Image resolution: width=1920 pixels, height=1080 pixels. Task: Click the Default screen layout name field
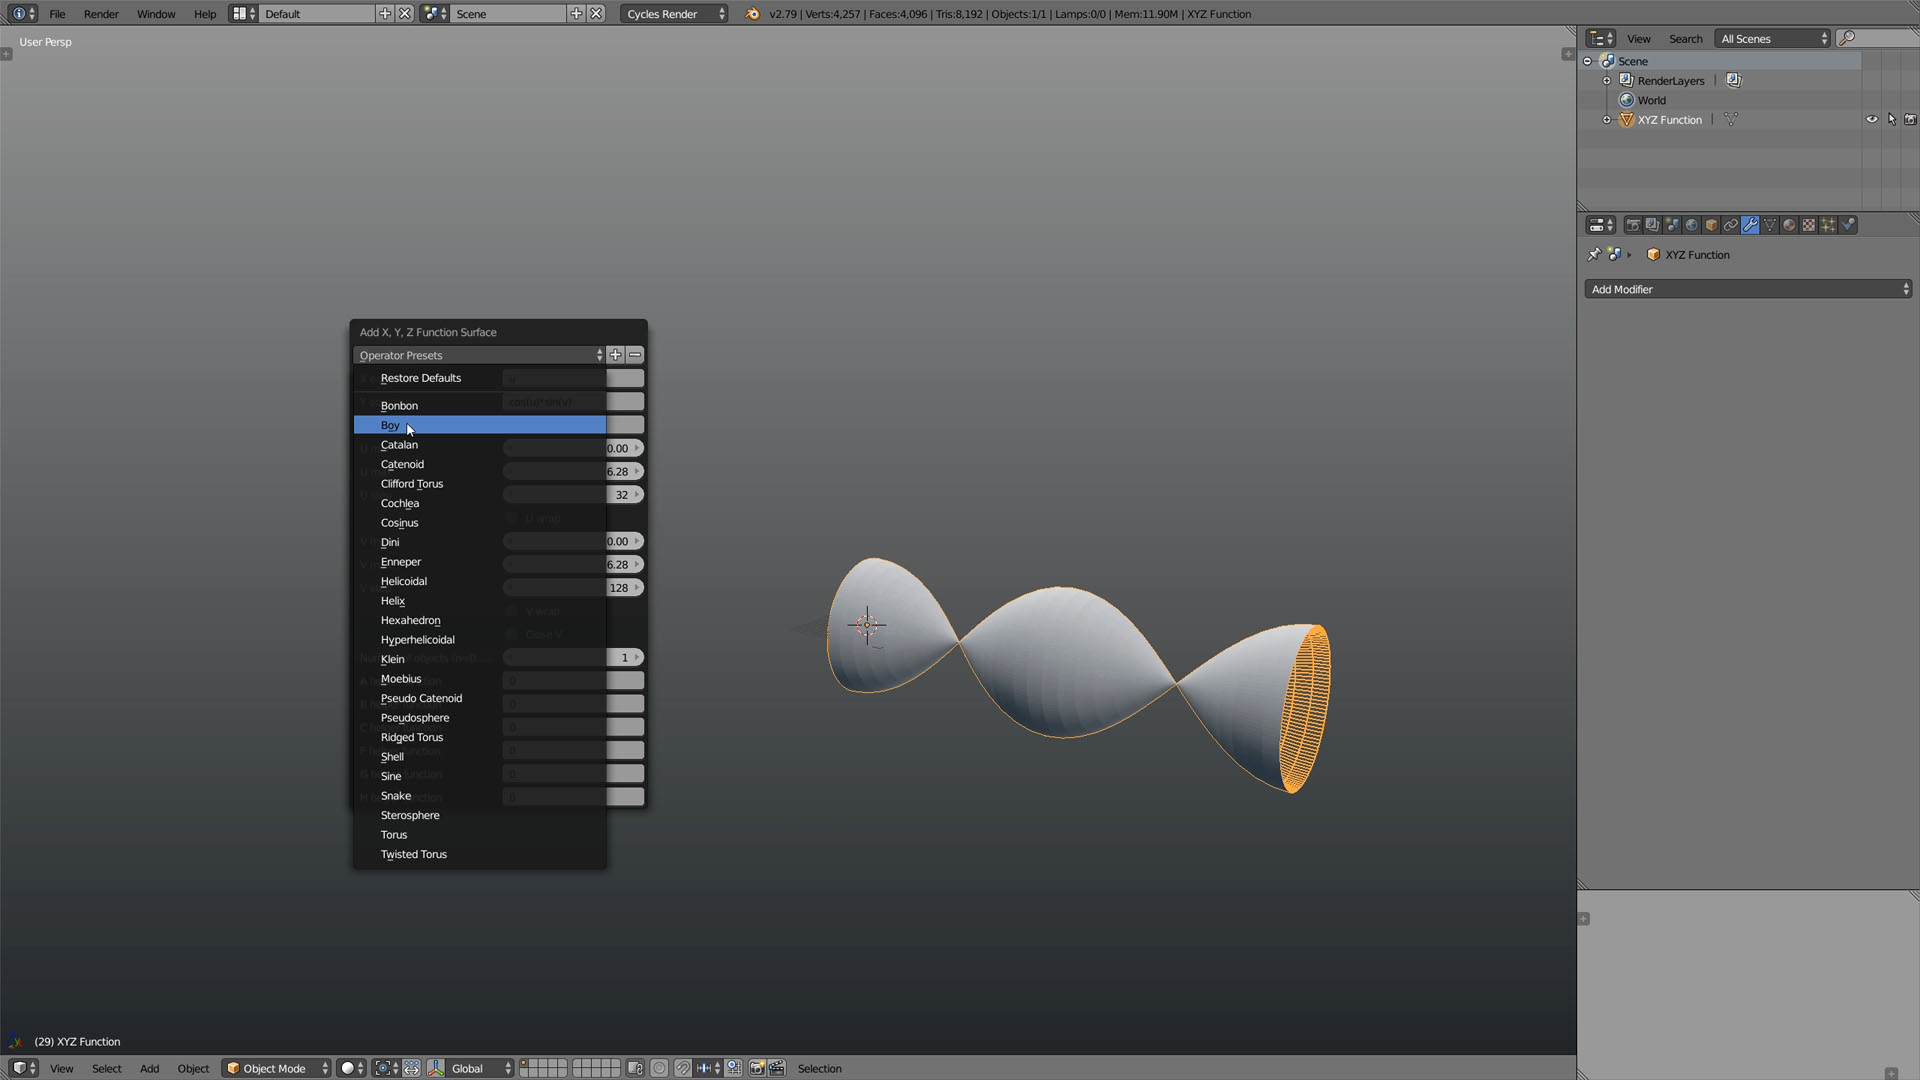pyautogui.click(x=317, y=14)
